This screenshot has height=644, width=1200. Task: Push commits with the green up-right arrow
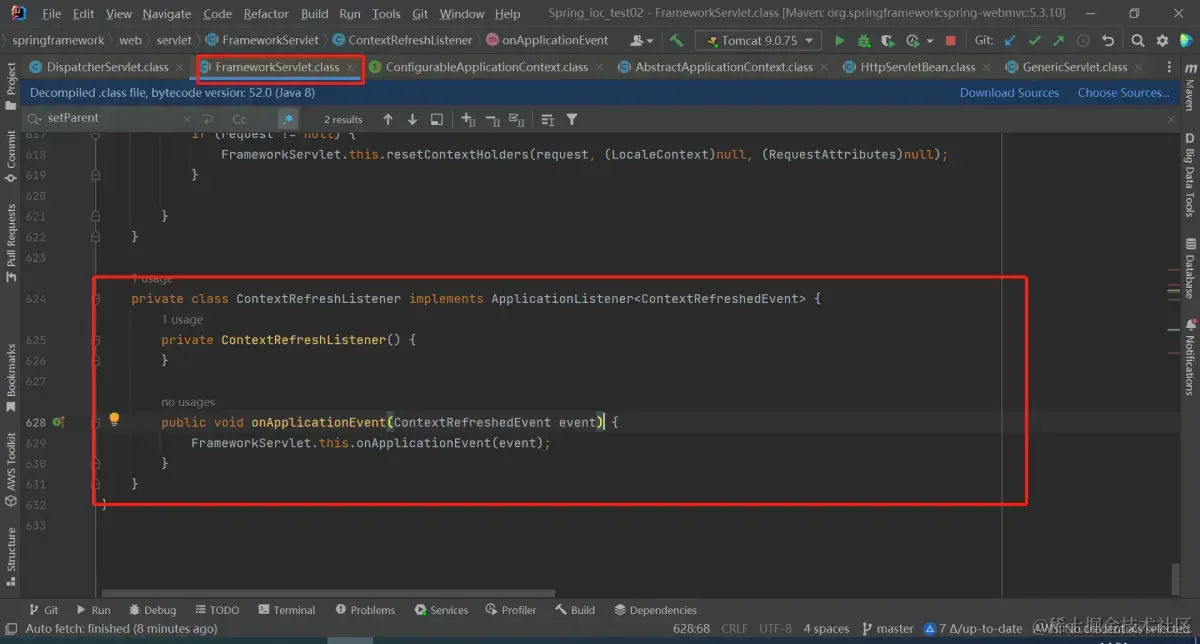[x=1058, y=41]
